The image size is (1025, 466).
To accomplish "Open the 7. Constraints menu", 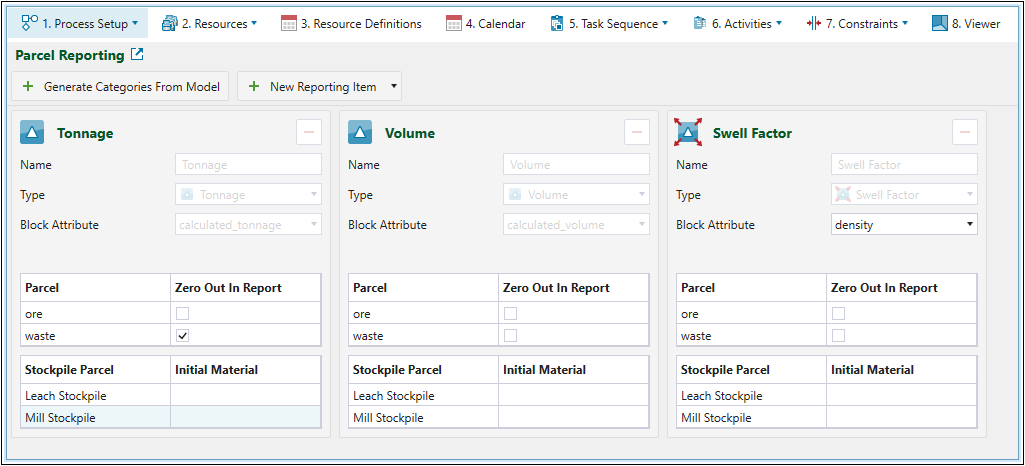I will coord(857,23).
